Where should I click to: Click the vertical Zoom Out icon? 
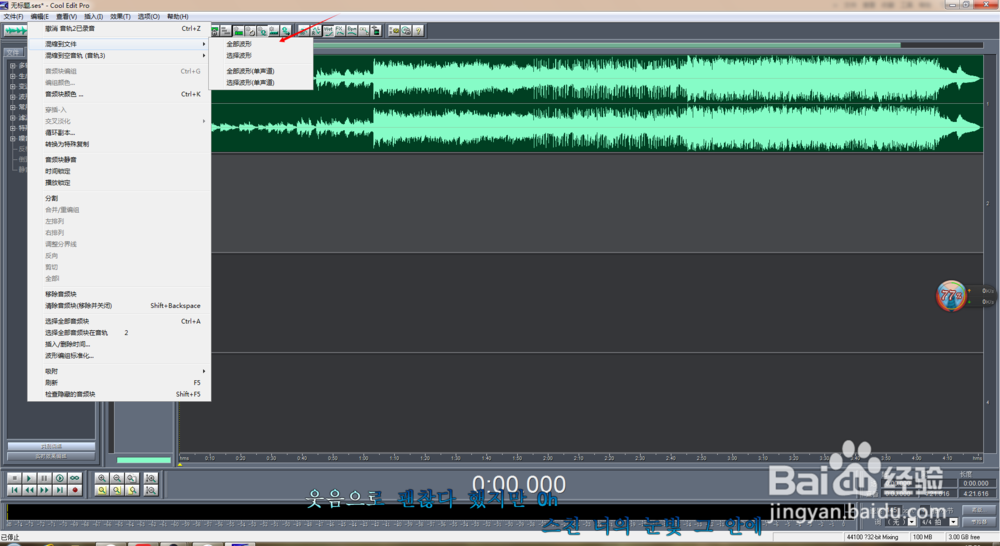tap(151, 490)
